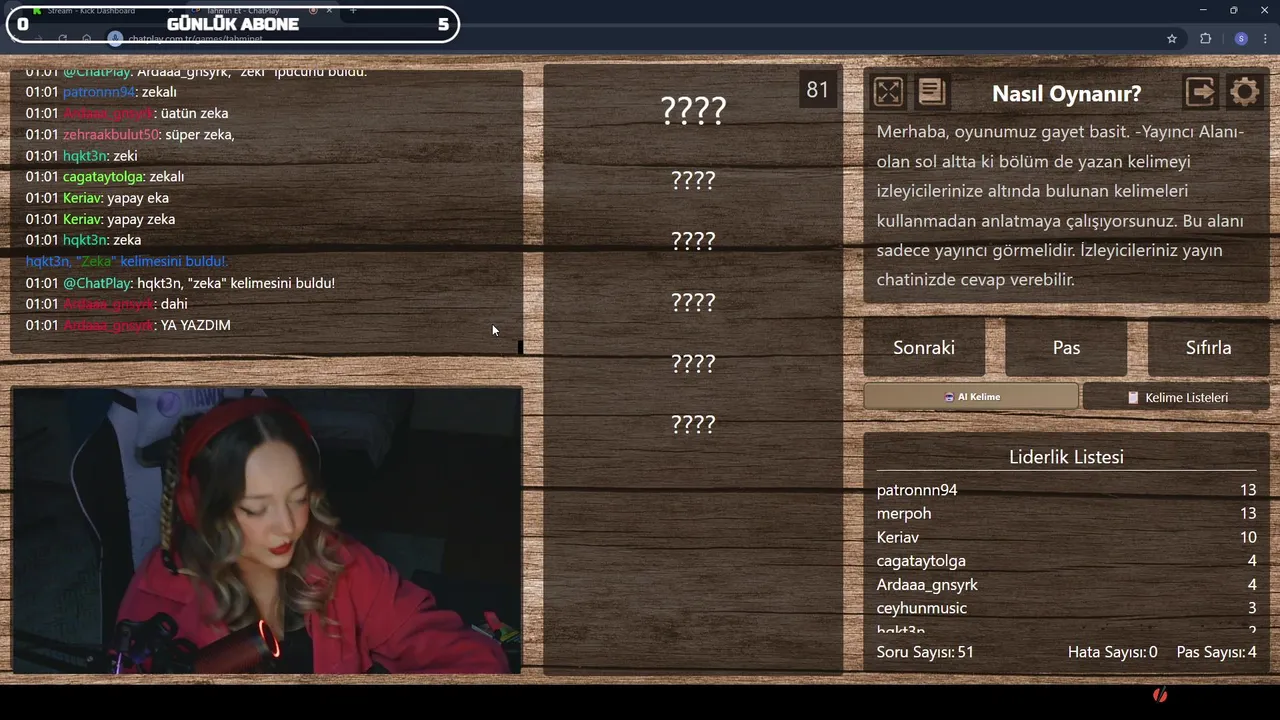
Task: Click the Pas Sayısı: 4 counter
Action: point(1216,652)
